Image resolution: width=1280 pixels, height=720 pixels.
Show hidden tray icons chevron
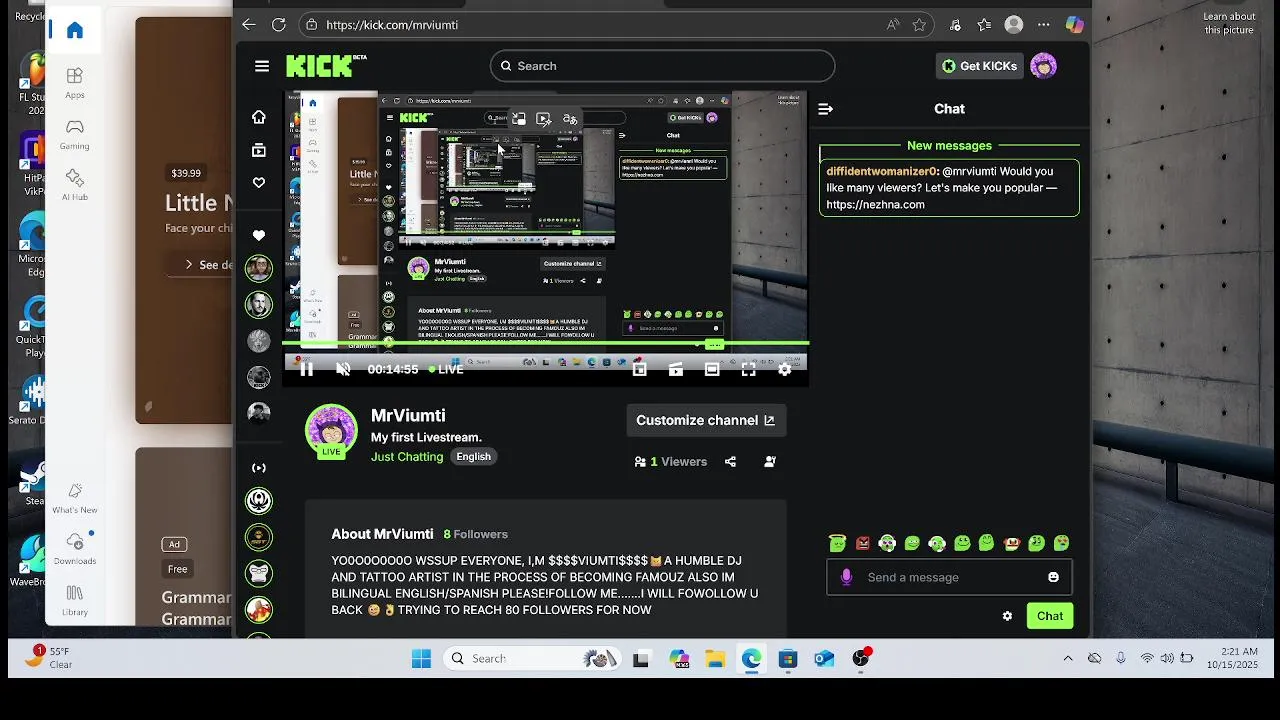1068,658
